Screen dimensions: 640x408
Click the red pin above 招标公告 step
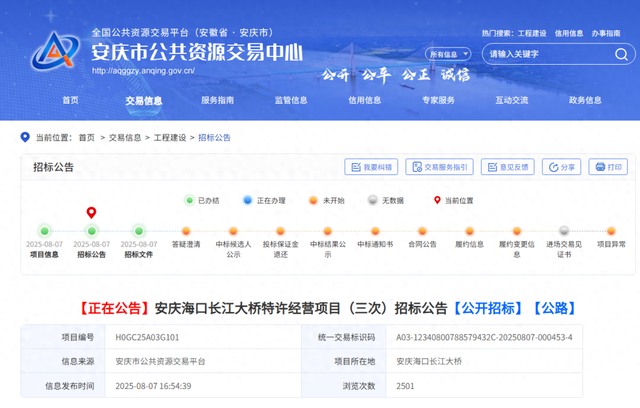click(x=91, y=213)
